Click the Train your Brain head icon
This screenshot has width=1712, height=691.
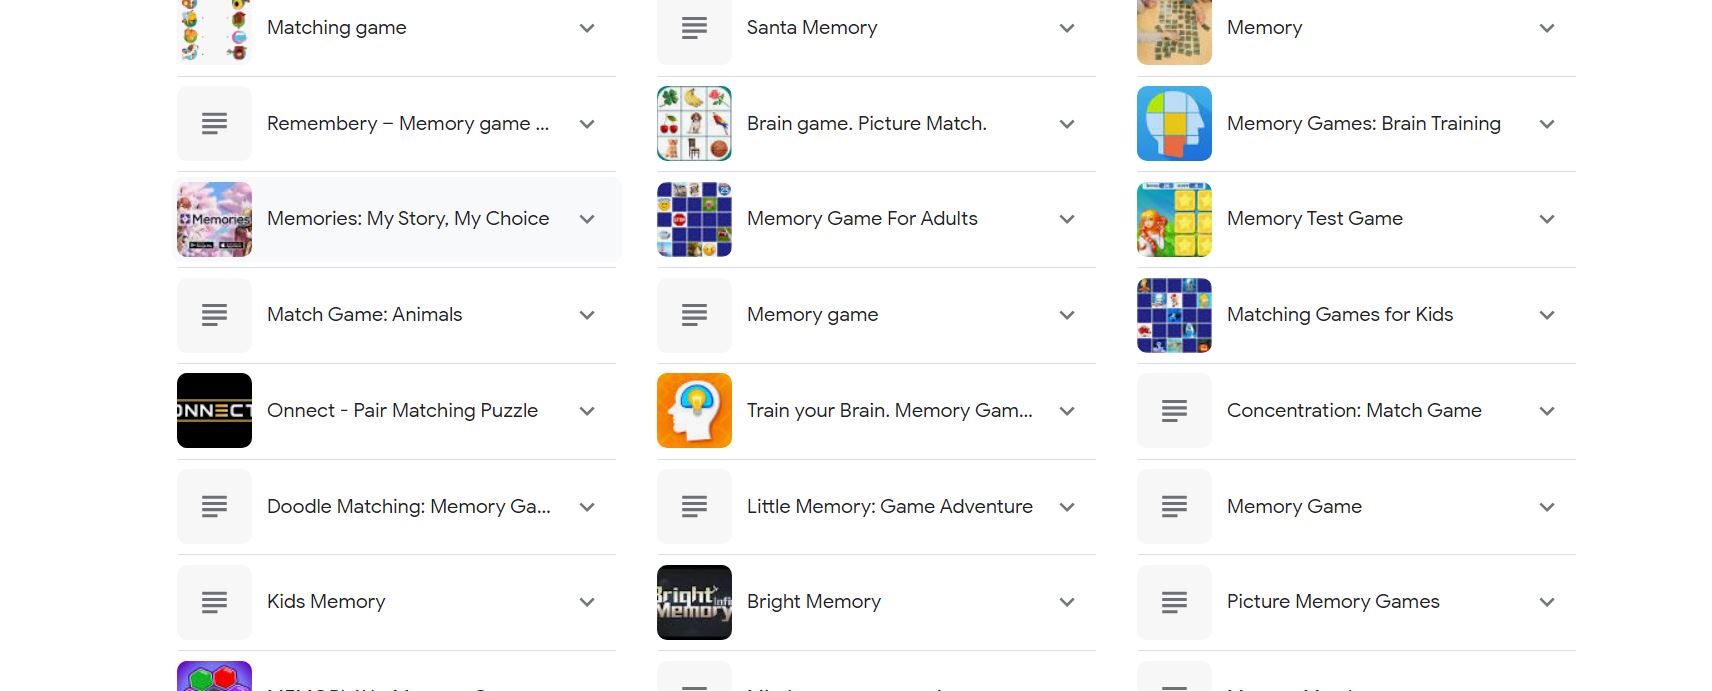(x=694, y=410)
